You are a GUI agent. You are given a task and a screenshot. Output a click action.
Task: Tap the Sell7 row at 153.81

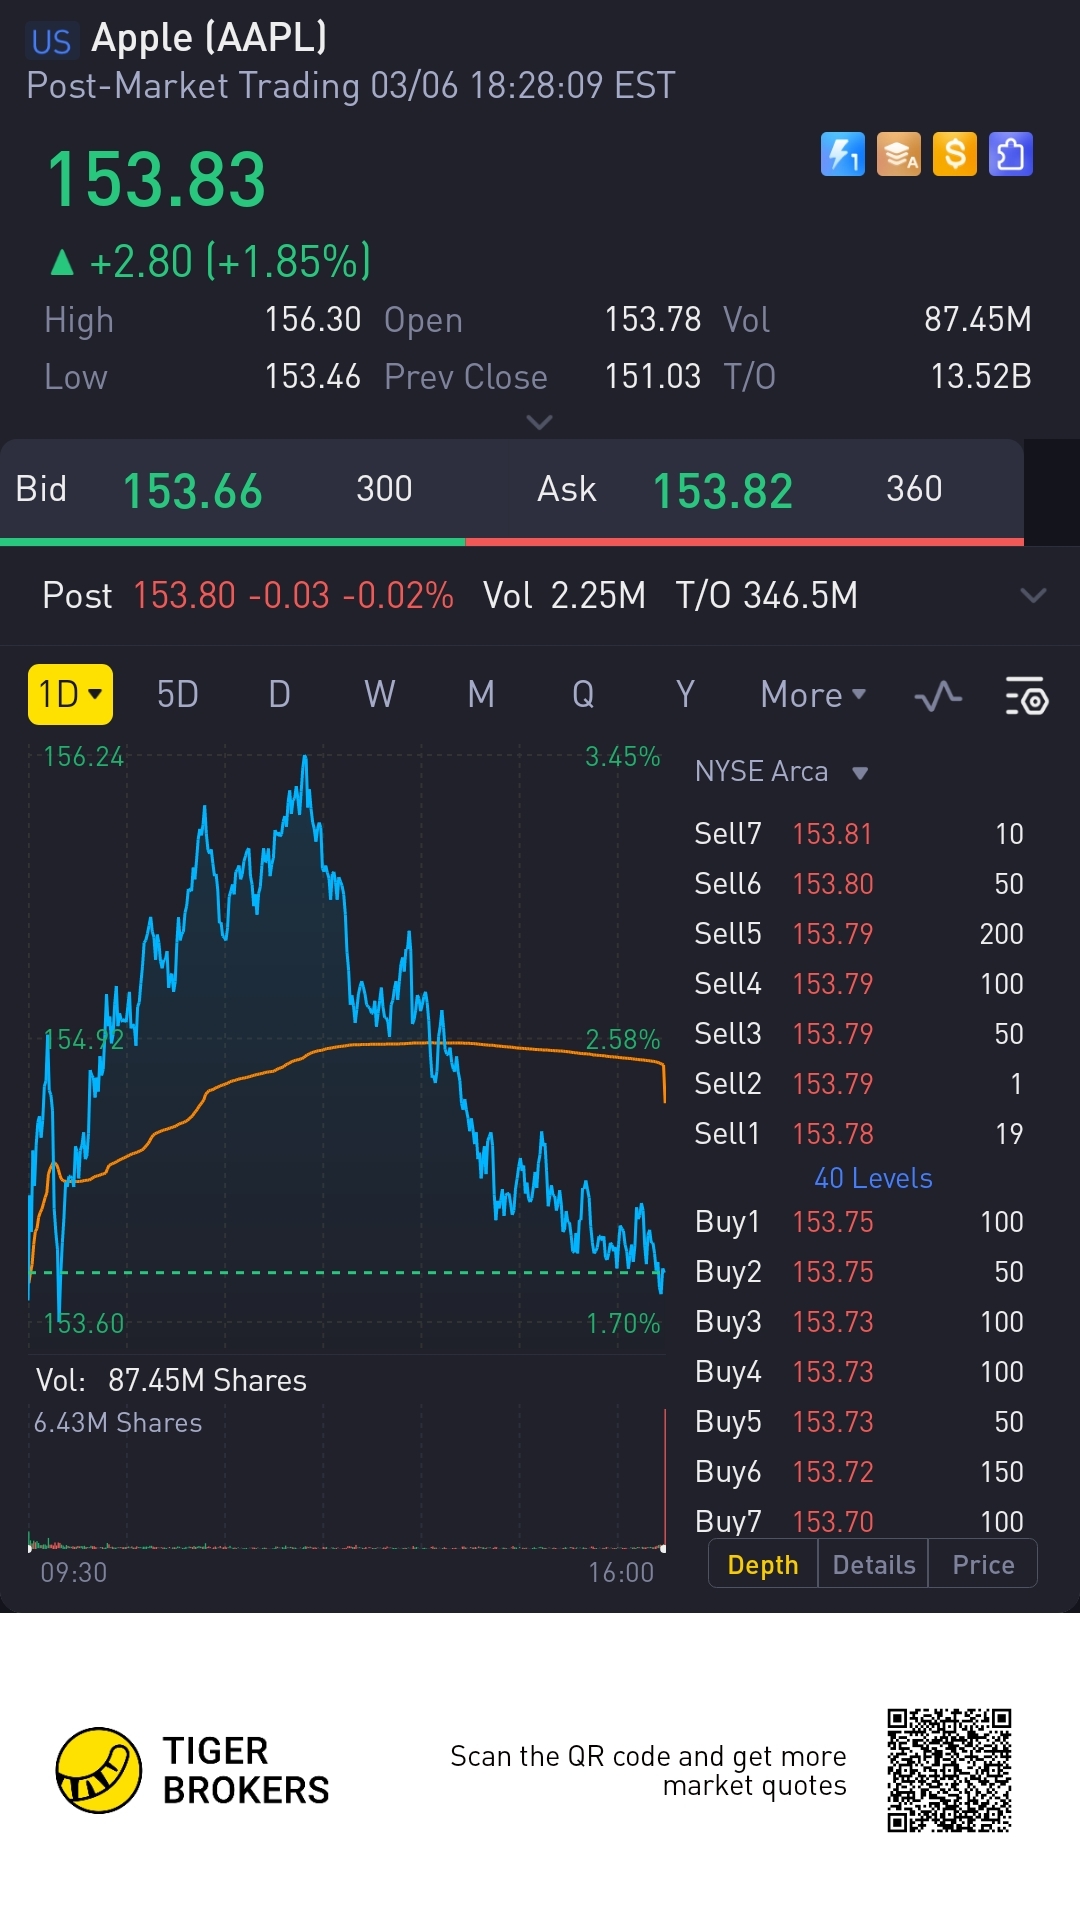pyautogui.click(x=859, y=834)
